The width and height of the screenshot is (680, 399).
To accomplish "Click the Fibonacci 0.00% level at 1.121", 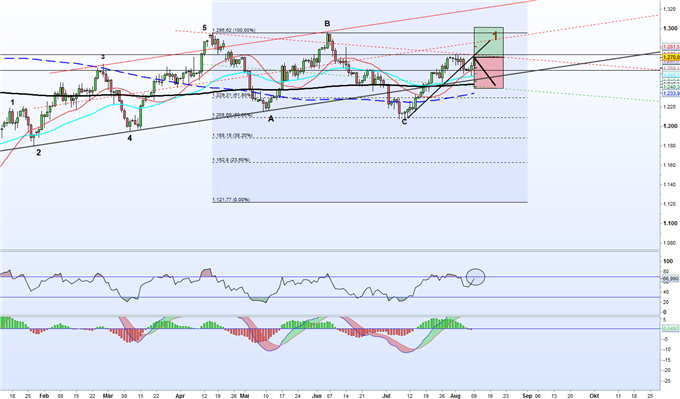I will [x=231, y=200].
